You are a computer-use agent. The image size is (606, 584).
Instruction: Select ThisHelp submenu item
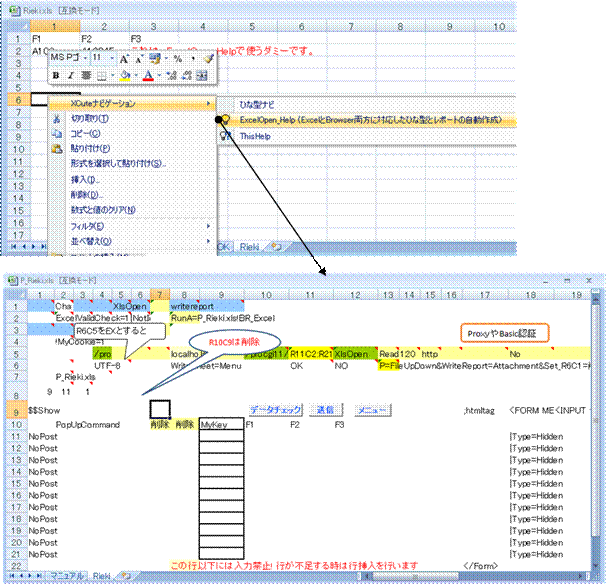(366, 136)
